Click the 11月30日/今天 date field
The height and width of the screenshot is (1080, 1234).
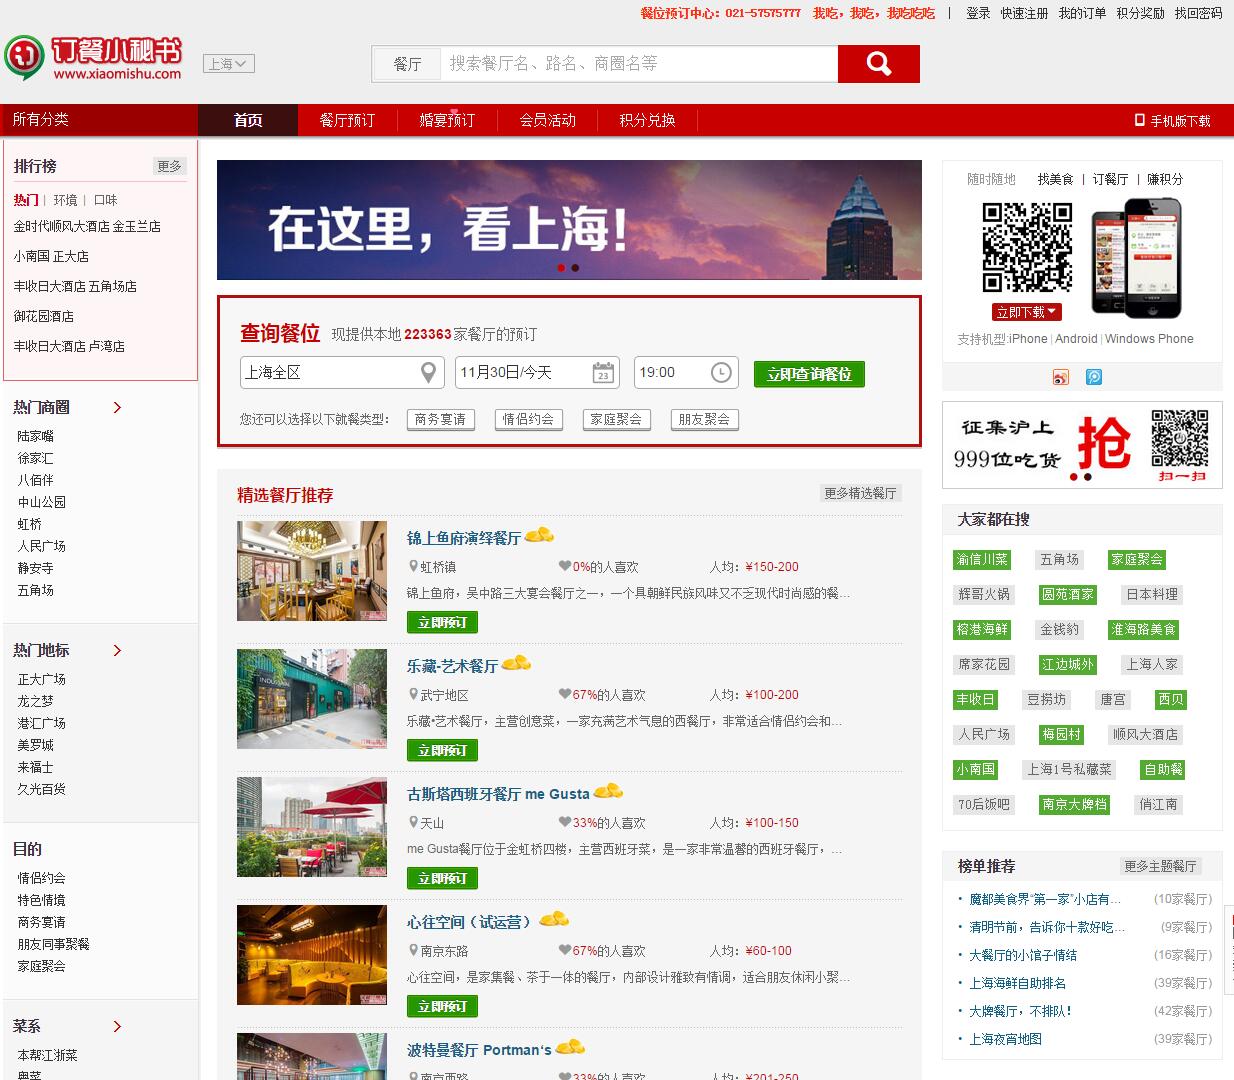[537, 373]
